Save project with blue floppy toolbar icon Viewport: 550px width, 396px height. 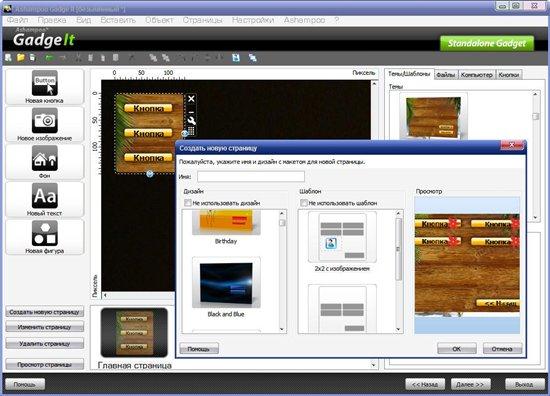click(236, 58)
